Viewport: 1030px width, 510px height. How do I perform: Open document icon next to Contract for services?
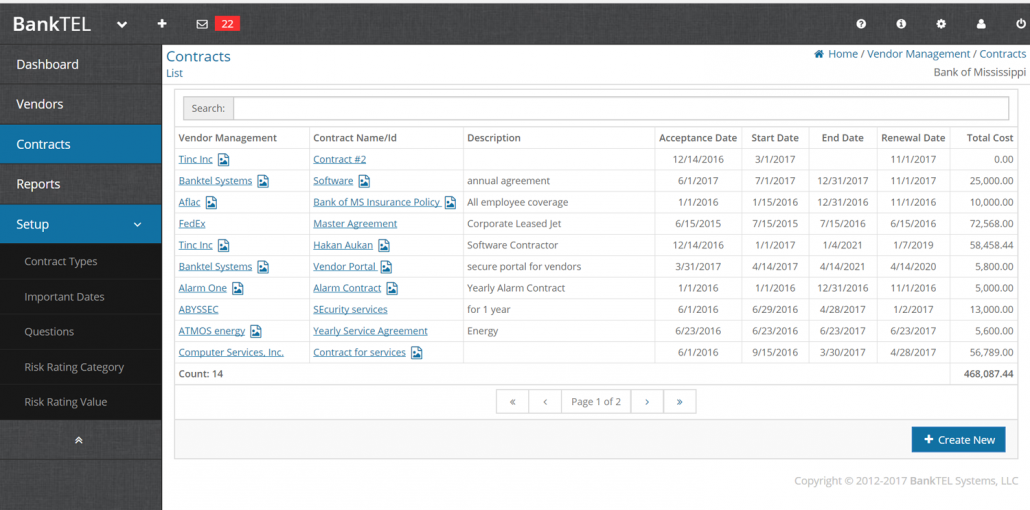click(416, 352)
